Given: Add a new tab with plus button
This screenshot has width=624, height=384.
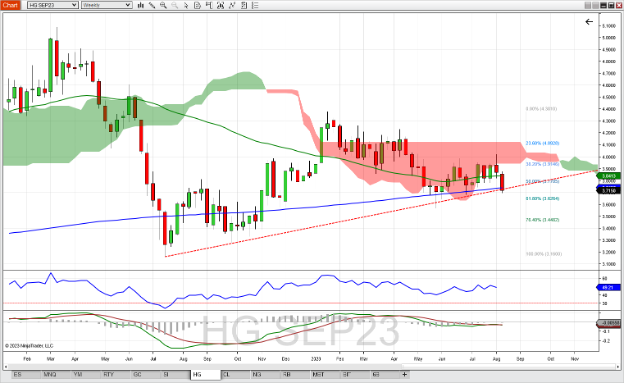Looking at the screenshot, I should 404,374.
